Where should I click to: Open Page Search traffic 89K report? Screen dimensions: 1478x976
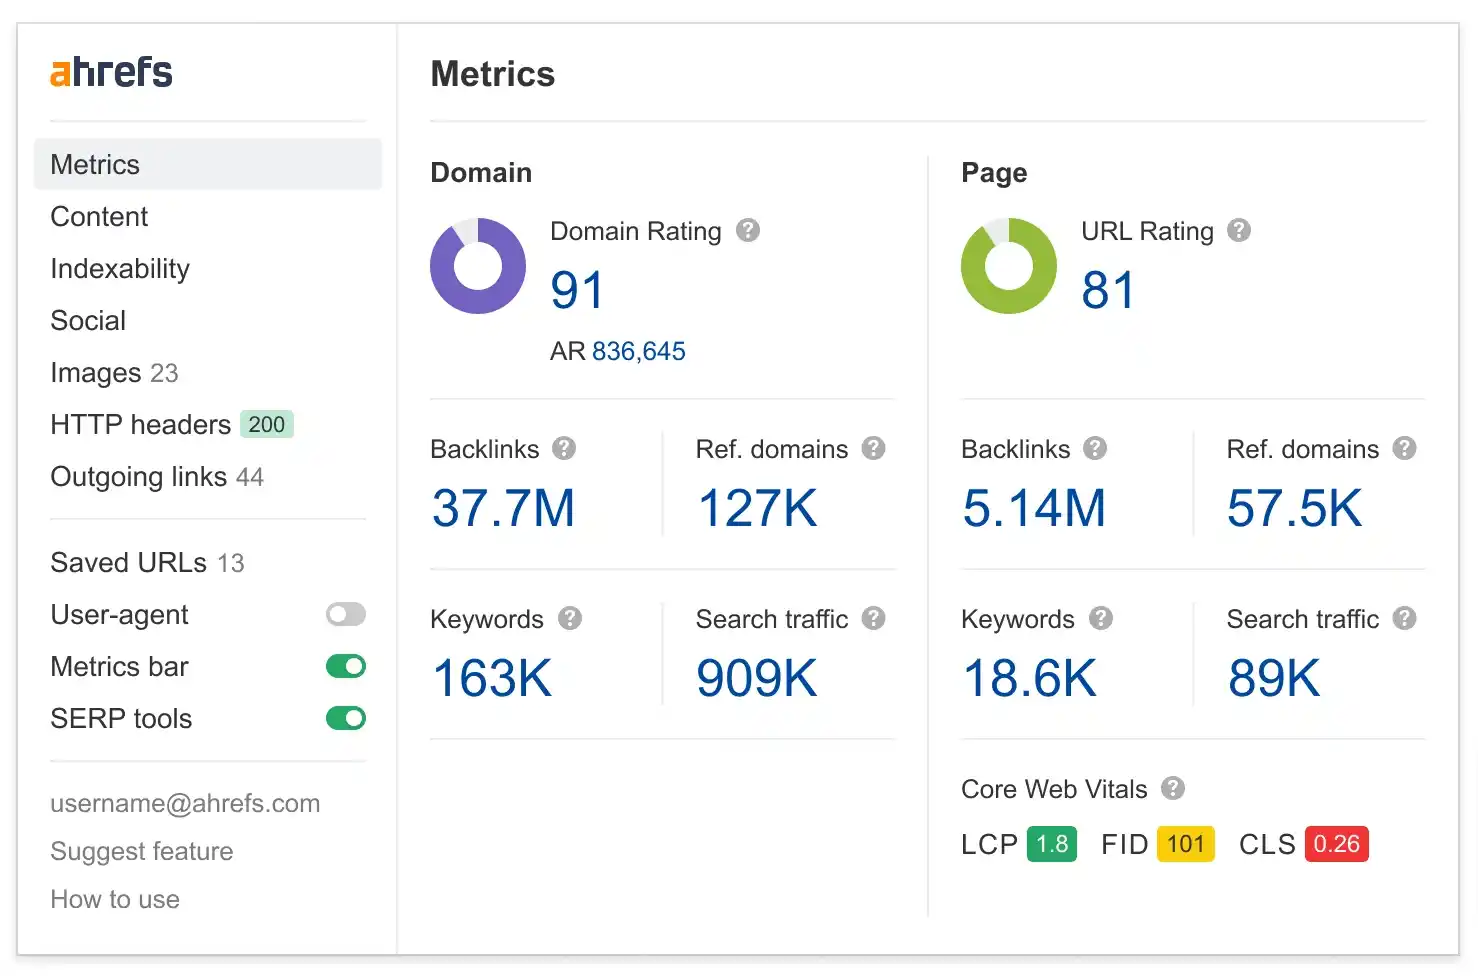(x=1274, y=678)
